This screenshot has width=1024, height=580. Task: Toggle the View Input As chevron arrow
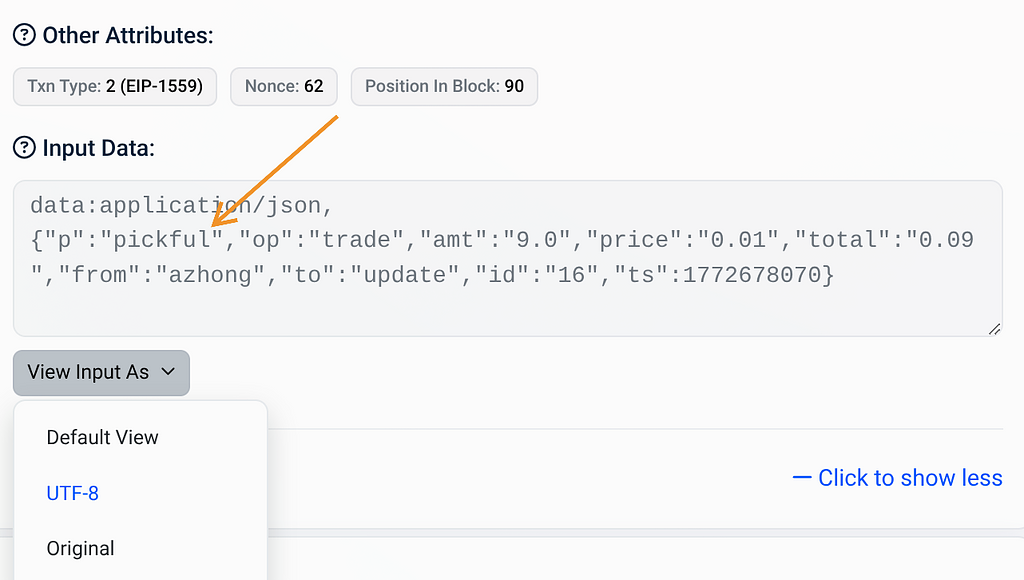coord(168,372)
